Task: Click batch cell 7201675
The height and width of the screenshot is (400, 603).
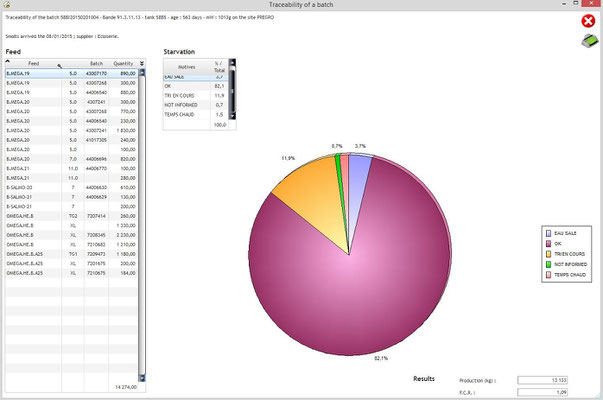Action: 96,263
